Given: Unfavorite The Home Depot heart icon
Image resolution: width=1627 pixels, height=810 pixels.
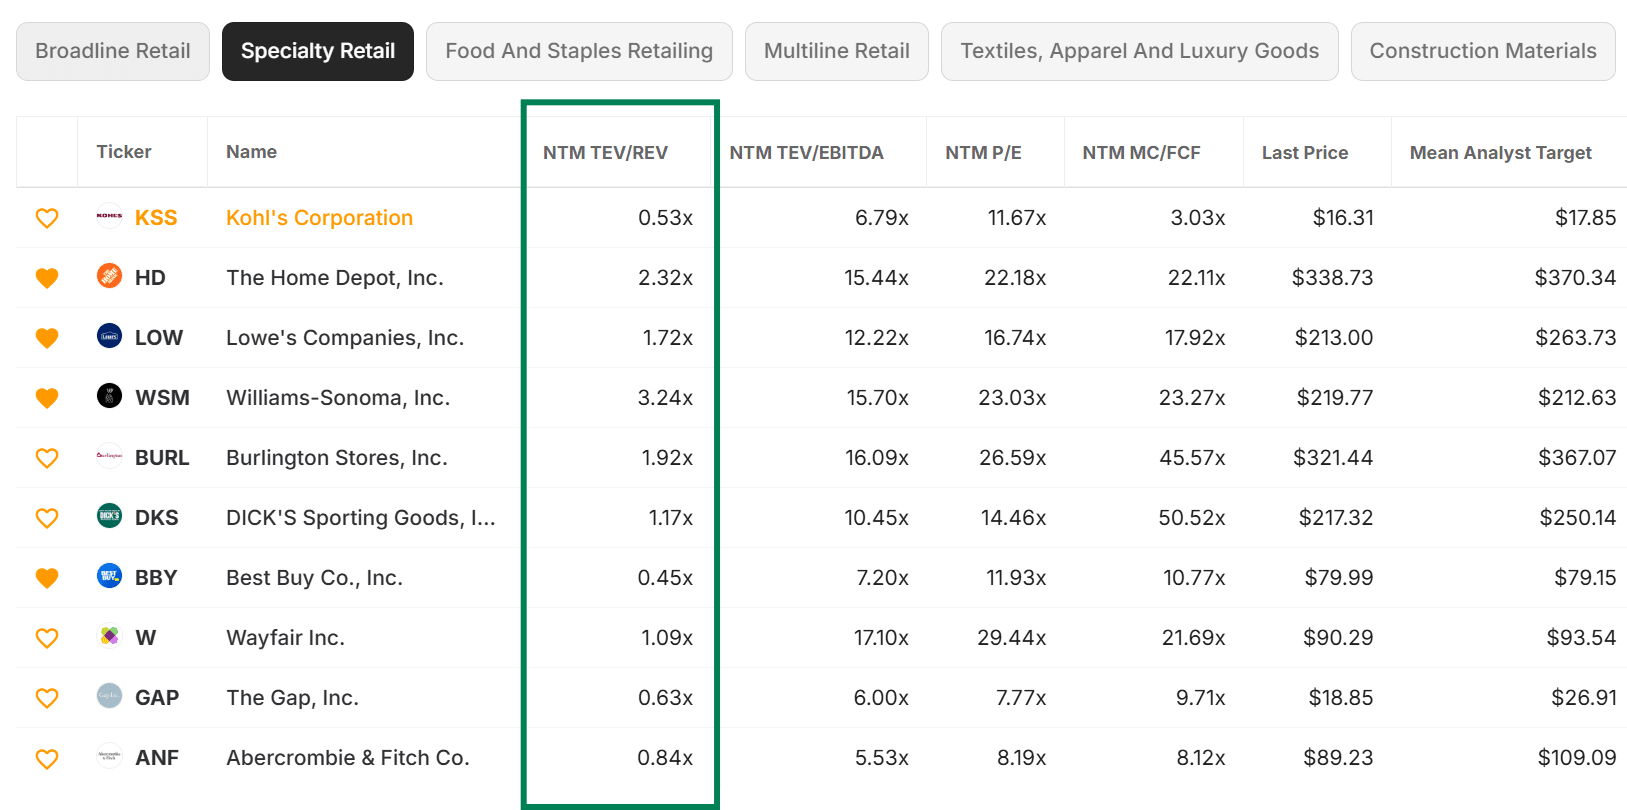Looking at the screenshot, I should click(x=47, y=278).
